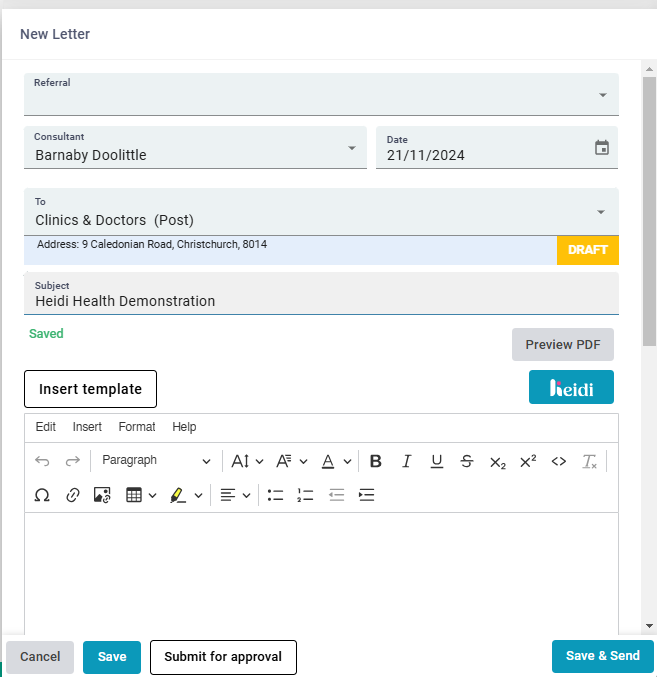Open the calendar date picker icon
Image resolution: width=657 pixels, height=677 pixels.
pyautogui.click(x=602, y=148)
